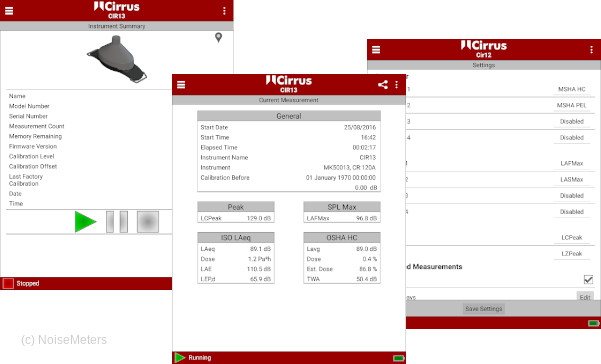Click the Calibration Offset label
Screen dimensions: 601x364
pyautogui.click(x=33, y=166)
